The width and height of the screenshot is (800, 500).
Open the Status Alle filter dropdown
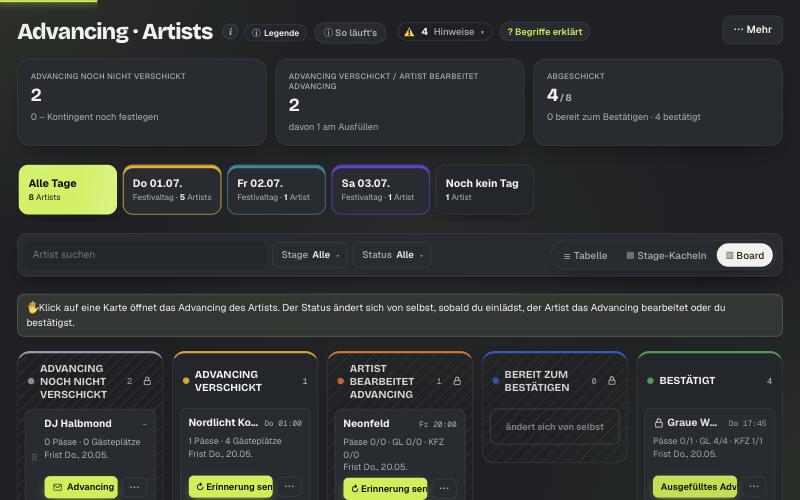click(392, 255)
